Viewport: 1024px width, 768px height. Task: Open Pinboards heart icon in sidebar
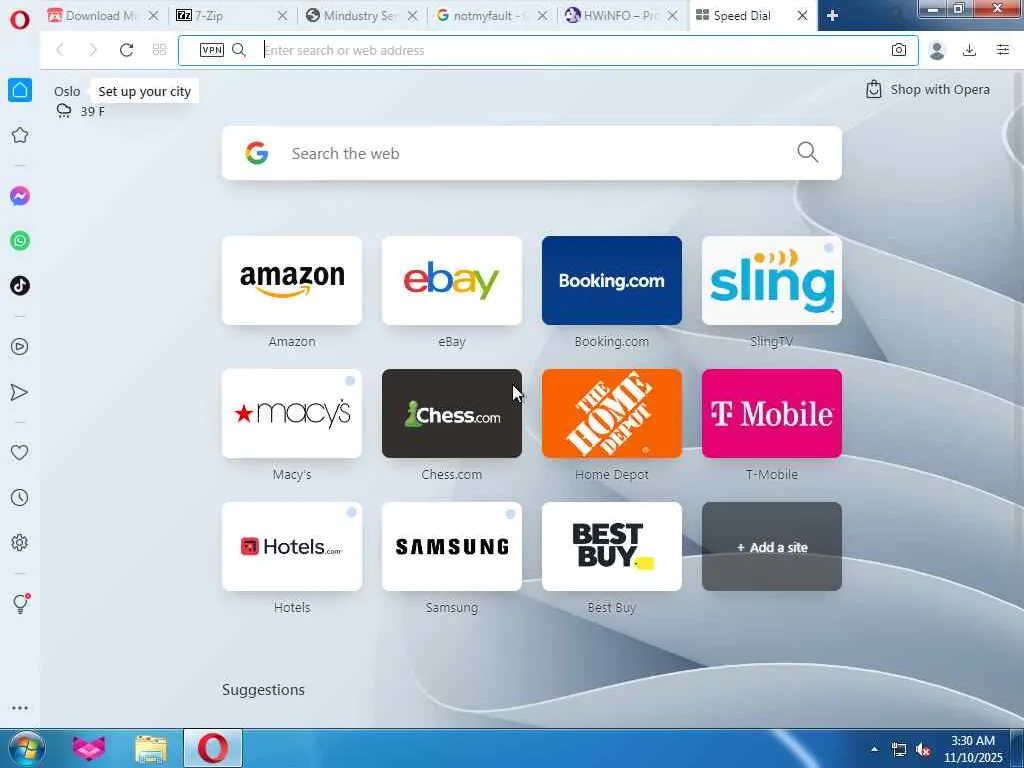pos(20,453)
